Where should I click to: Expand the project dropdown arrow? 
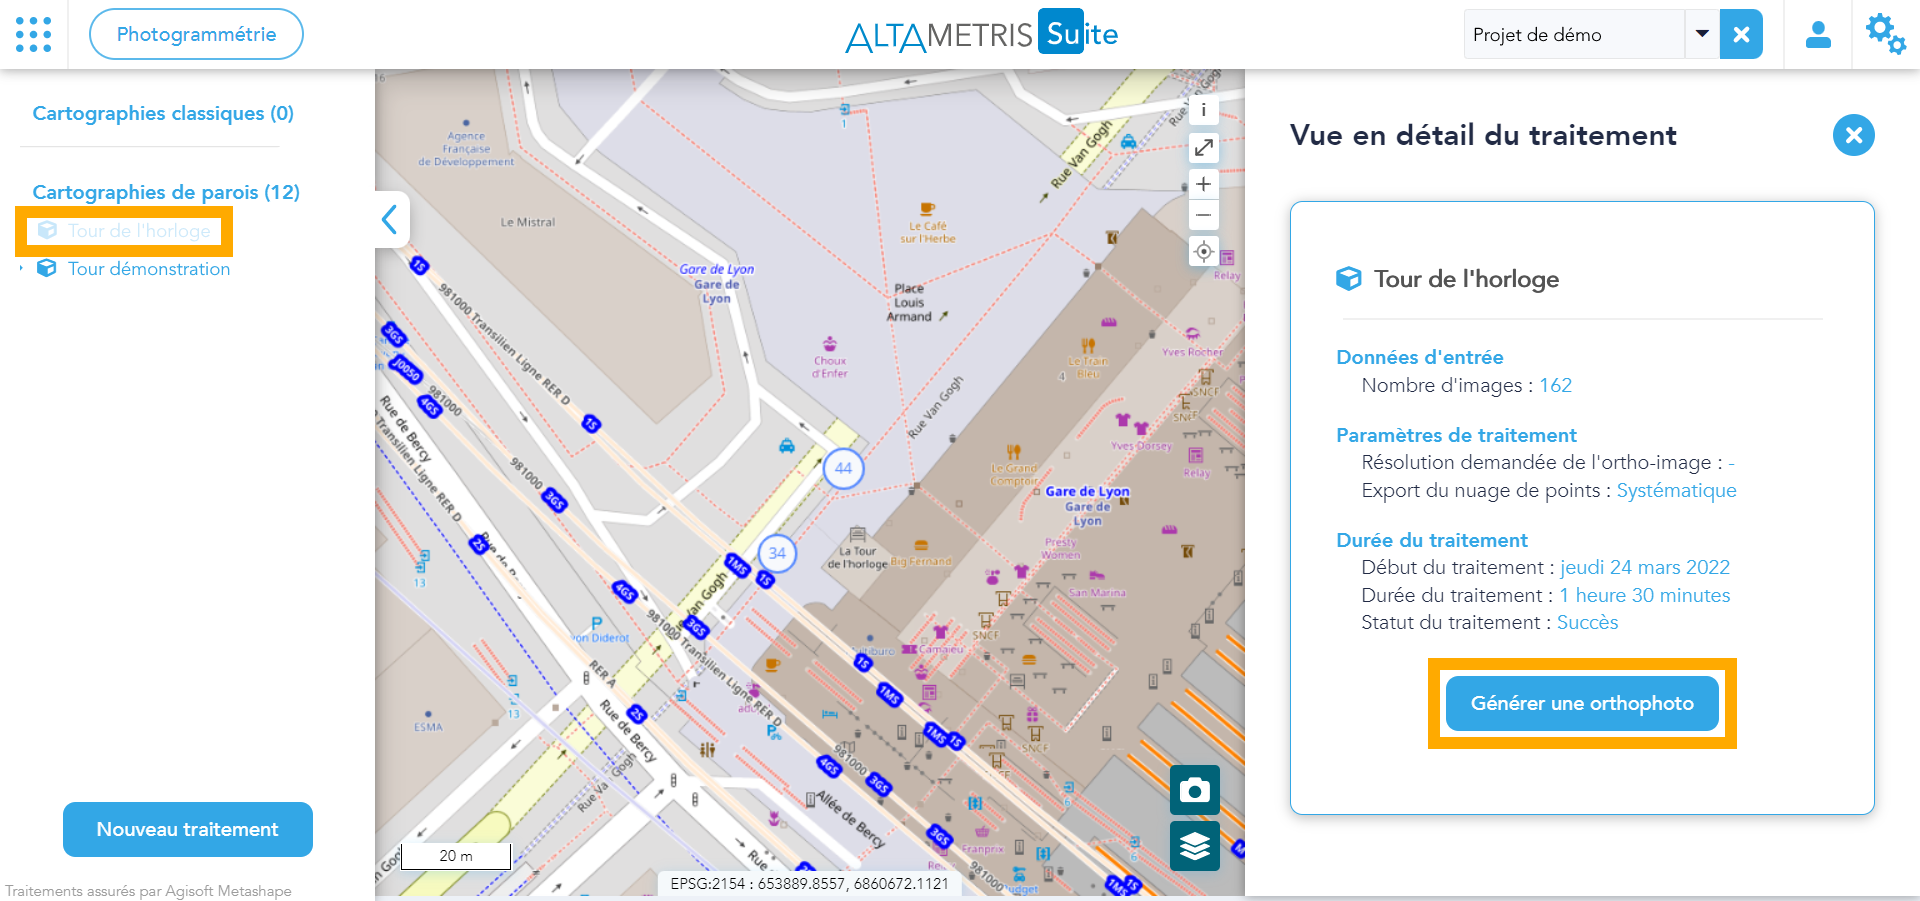pyautogui.click(x=1702, y=34)
